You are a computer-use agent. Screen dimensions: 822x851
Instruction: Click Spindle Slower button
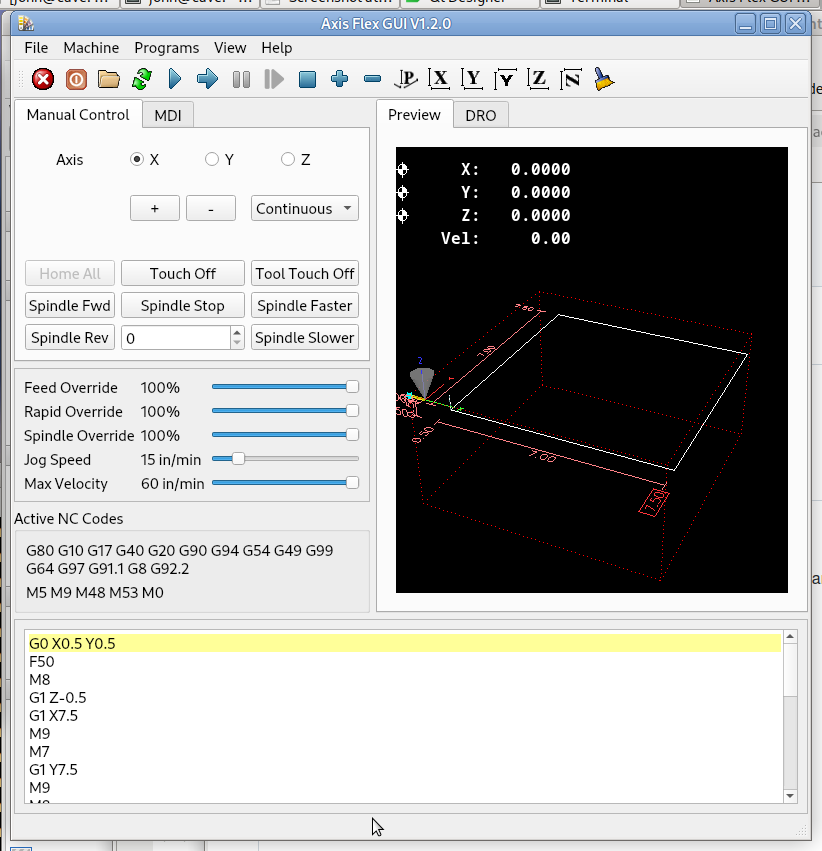pyautogui.click(x=304, y=338)
